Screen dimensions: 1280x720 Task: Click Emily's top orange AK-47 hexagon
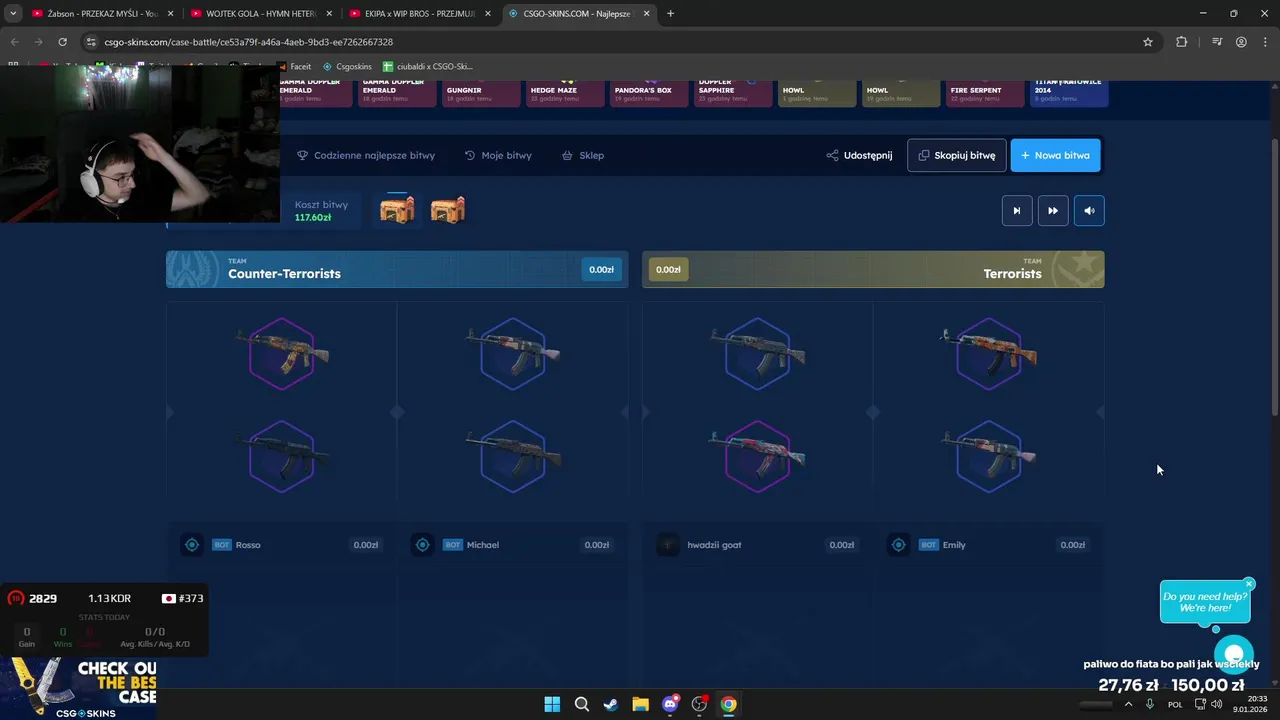988,353
